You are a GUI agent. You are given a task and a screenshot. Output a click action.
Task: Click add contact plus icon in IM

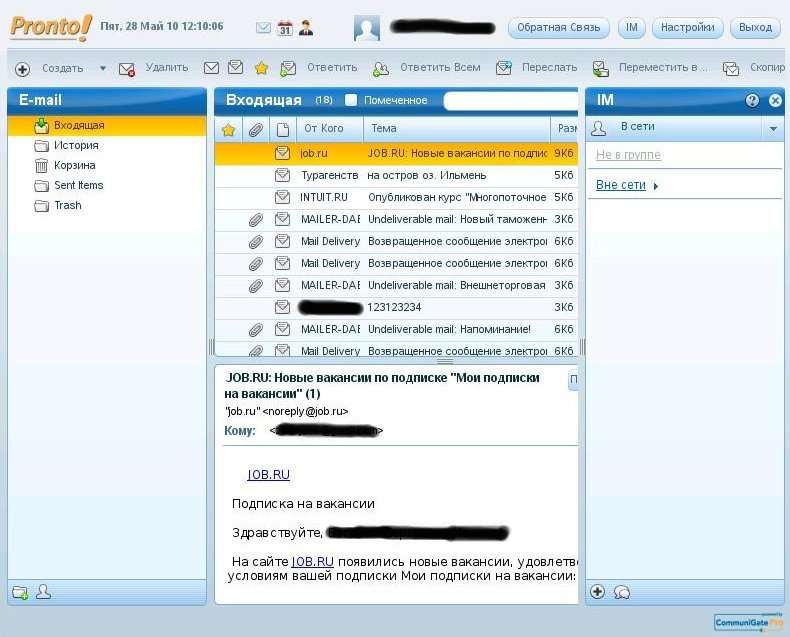(598, 592)
